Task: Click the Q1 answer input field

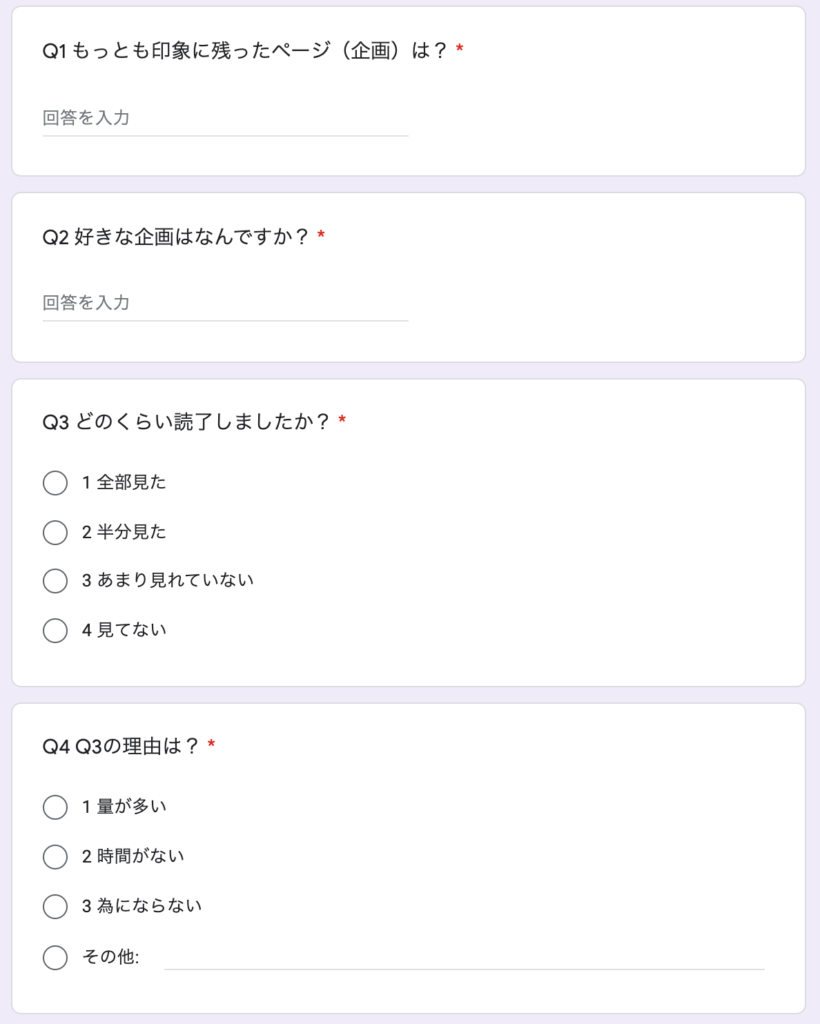Action: pyautogui.click(x=225, y=118)
